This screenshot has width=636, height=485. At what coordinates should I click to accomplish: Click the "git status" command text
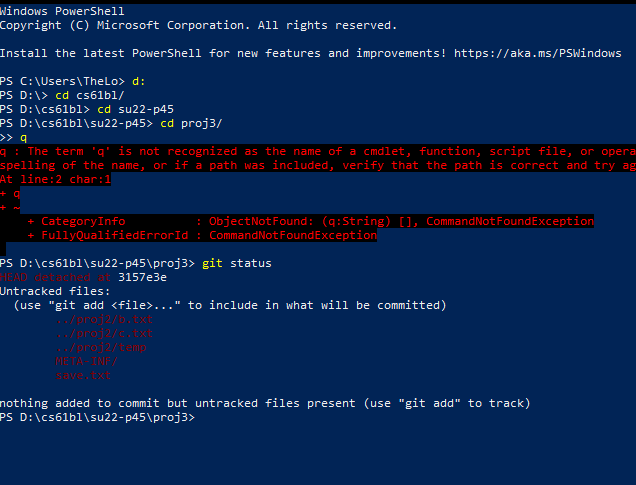tap(237, 262)
